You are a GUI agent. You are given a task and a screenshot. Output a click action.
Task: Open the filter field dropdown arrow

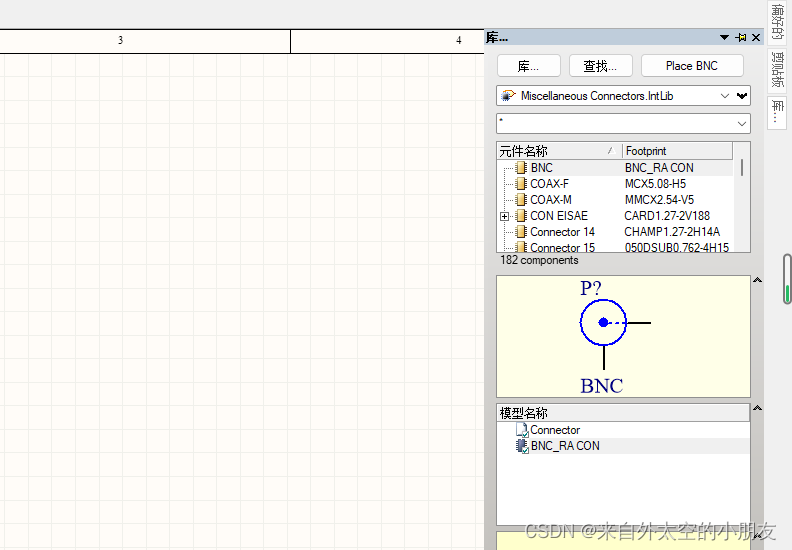point(741,123)
